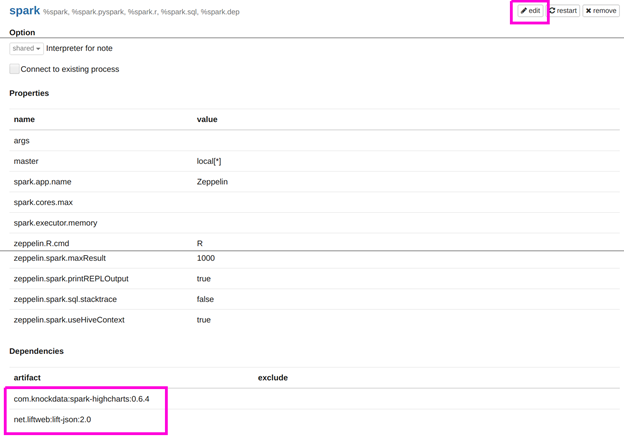The width and height of the screenshot is (624, 441).
Task: Enable Connect to existing process checkbox
Action: pos(15,69)
